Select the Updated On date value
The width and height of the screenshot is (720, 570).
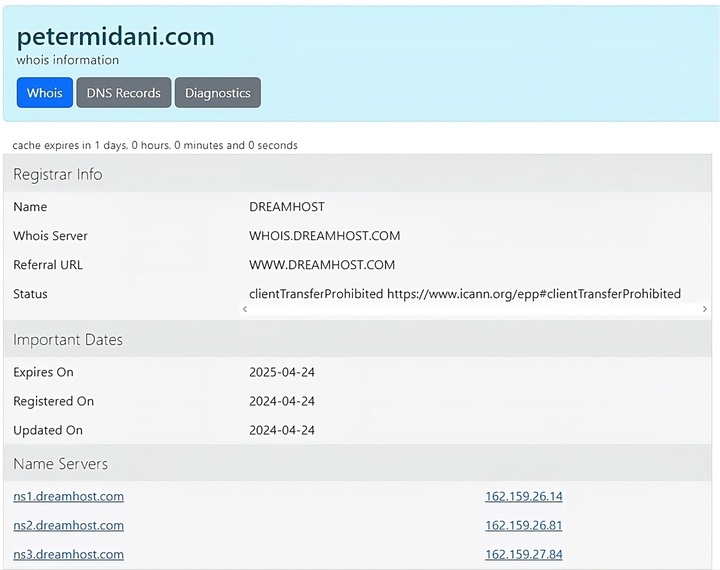point(282,430)
